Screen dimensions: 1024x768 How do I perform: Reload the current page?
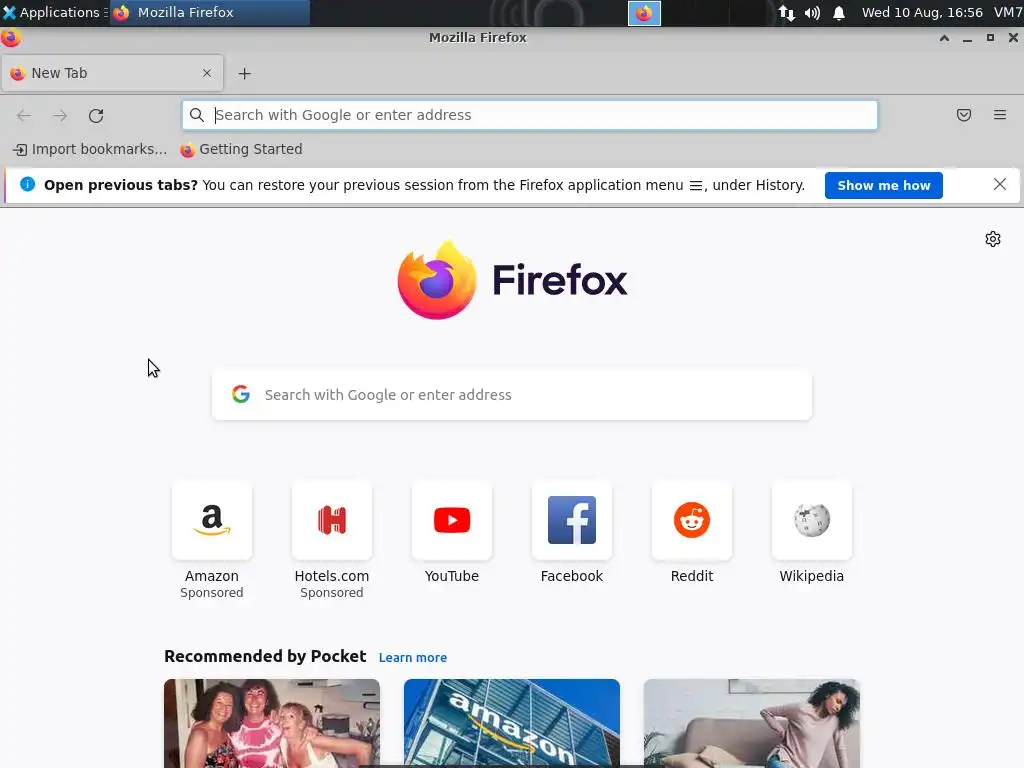coord(96,116)
